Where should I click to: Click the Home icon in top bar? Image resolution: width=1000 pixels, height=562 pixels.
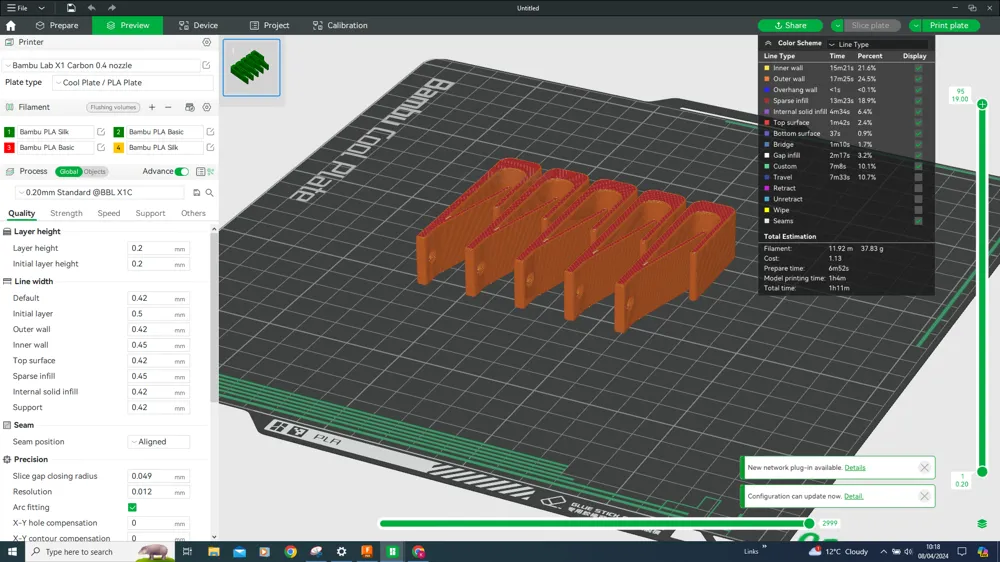11,25
